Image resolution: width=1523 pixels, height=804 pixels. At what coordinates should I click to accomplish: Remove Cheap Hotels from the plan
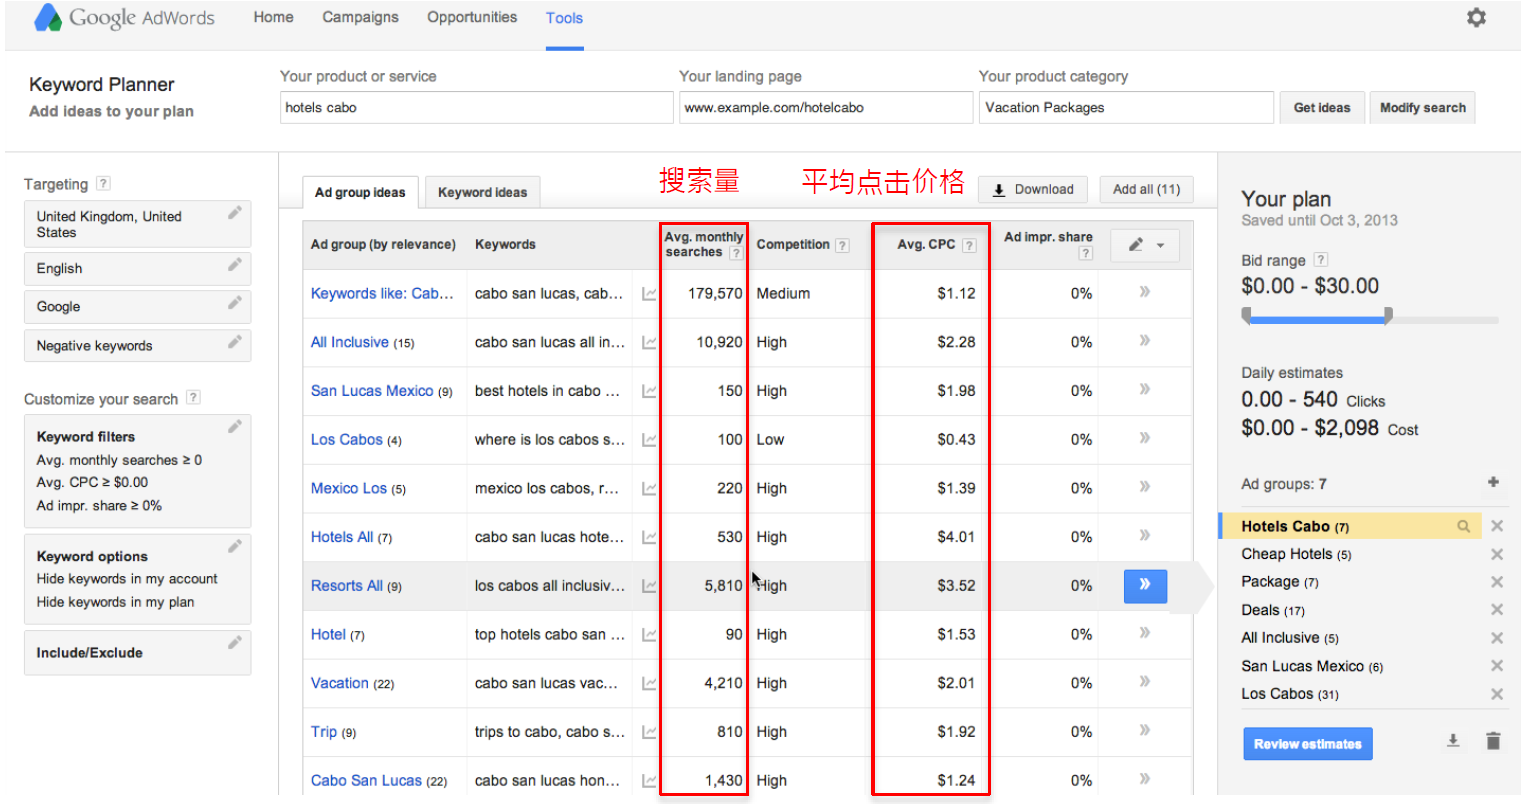tap(1496, 554)
